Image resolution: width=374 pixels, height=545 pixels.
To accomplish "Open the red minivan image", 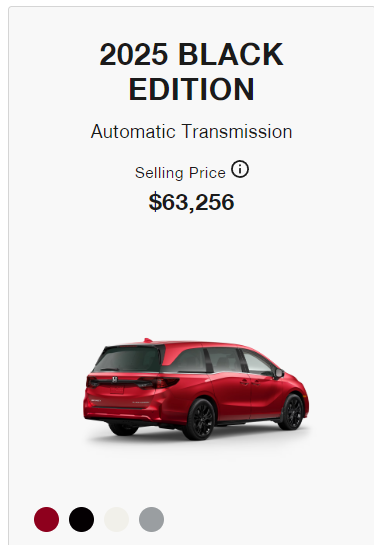I will coord(196,389).
